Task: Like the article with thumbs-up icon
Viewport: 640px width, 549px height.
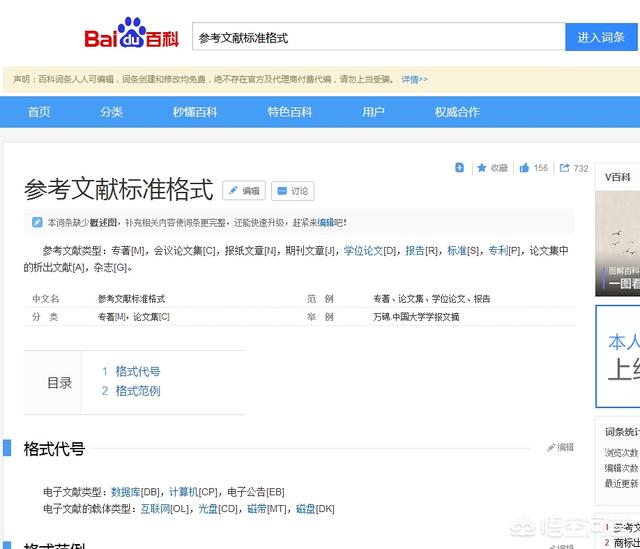Action: click(x=524, y=168)
